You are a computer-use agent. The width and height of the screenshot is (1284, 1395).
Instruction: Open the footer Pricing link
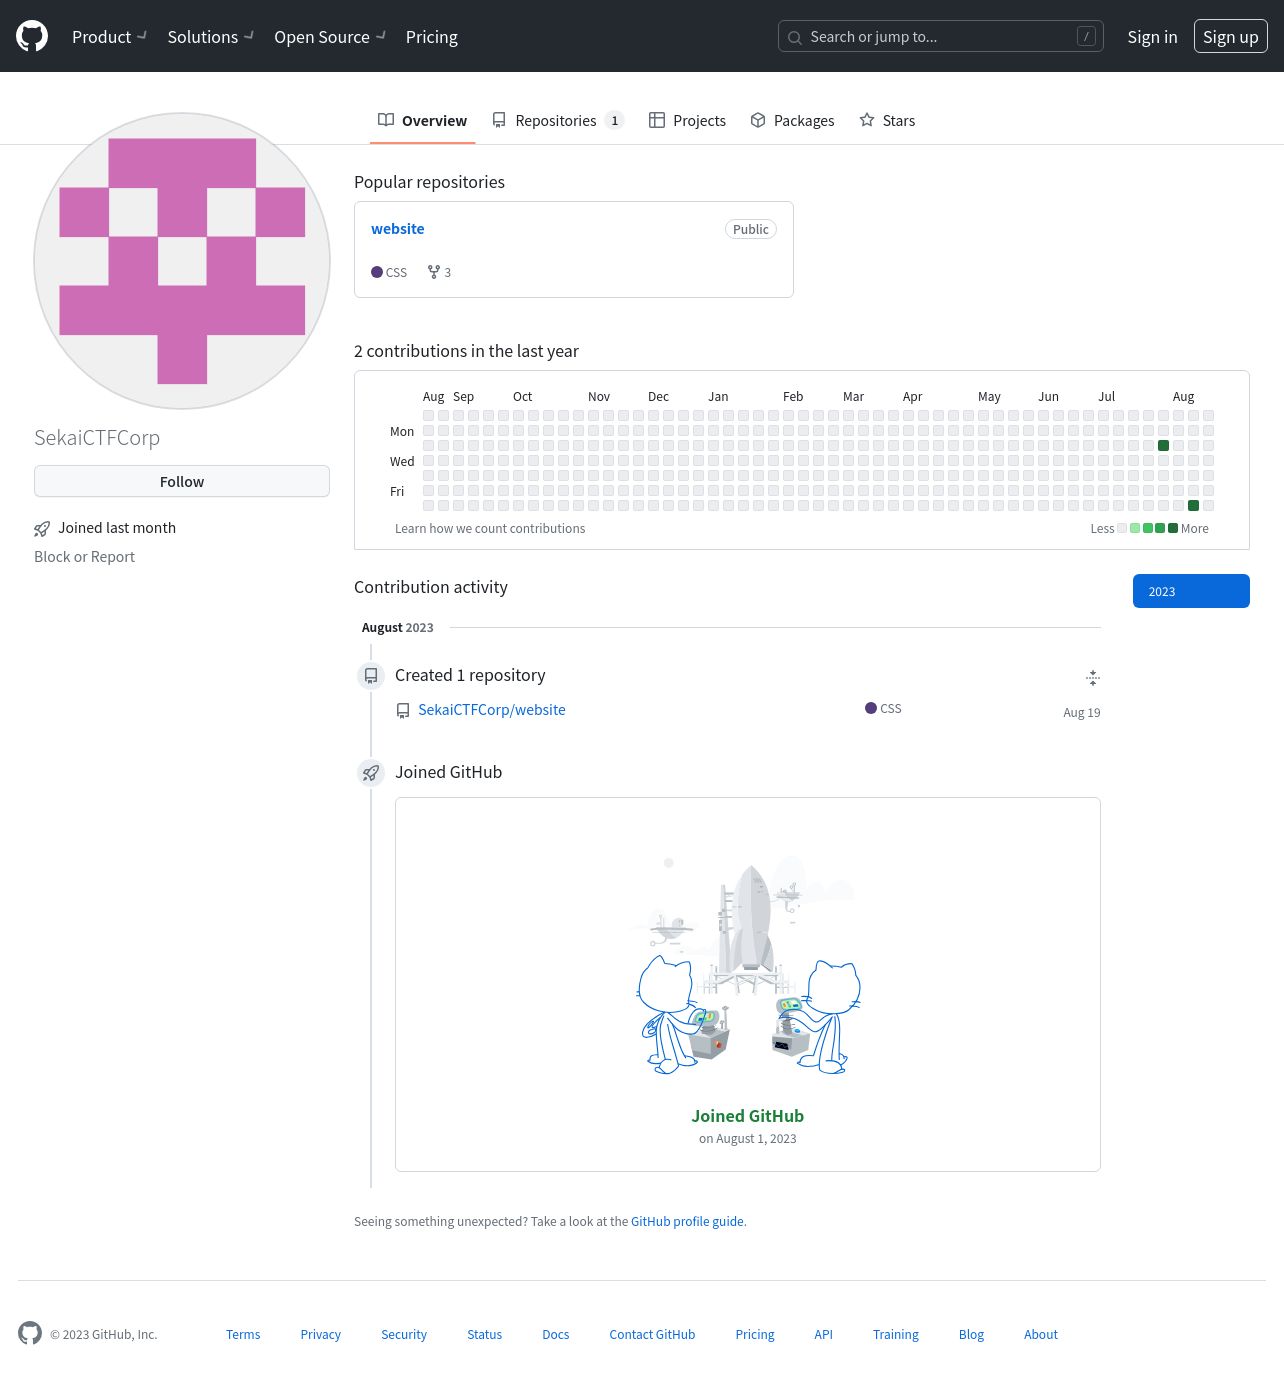click(x=755, y=1335)
